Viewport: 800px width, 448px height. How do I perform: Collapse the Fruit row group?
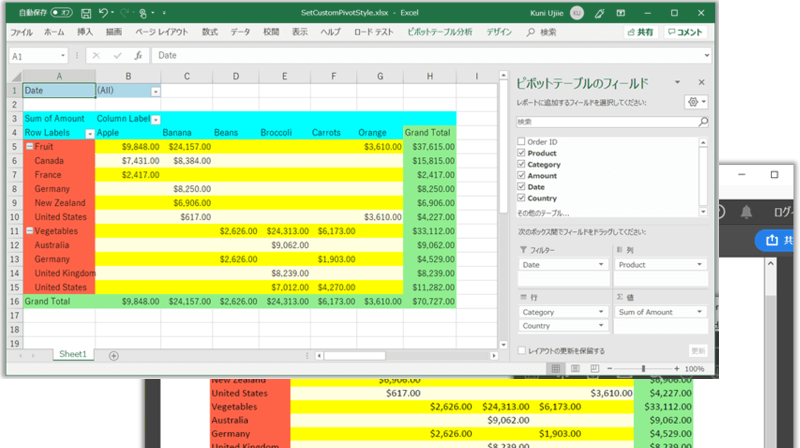(29, 146)
